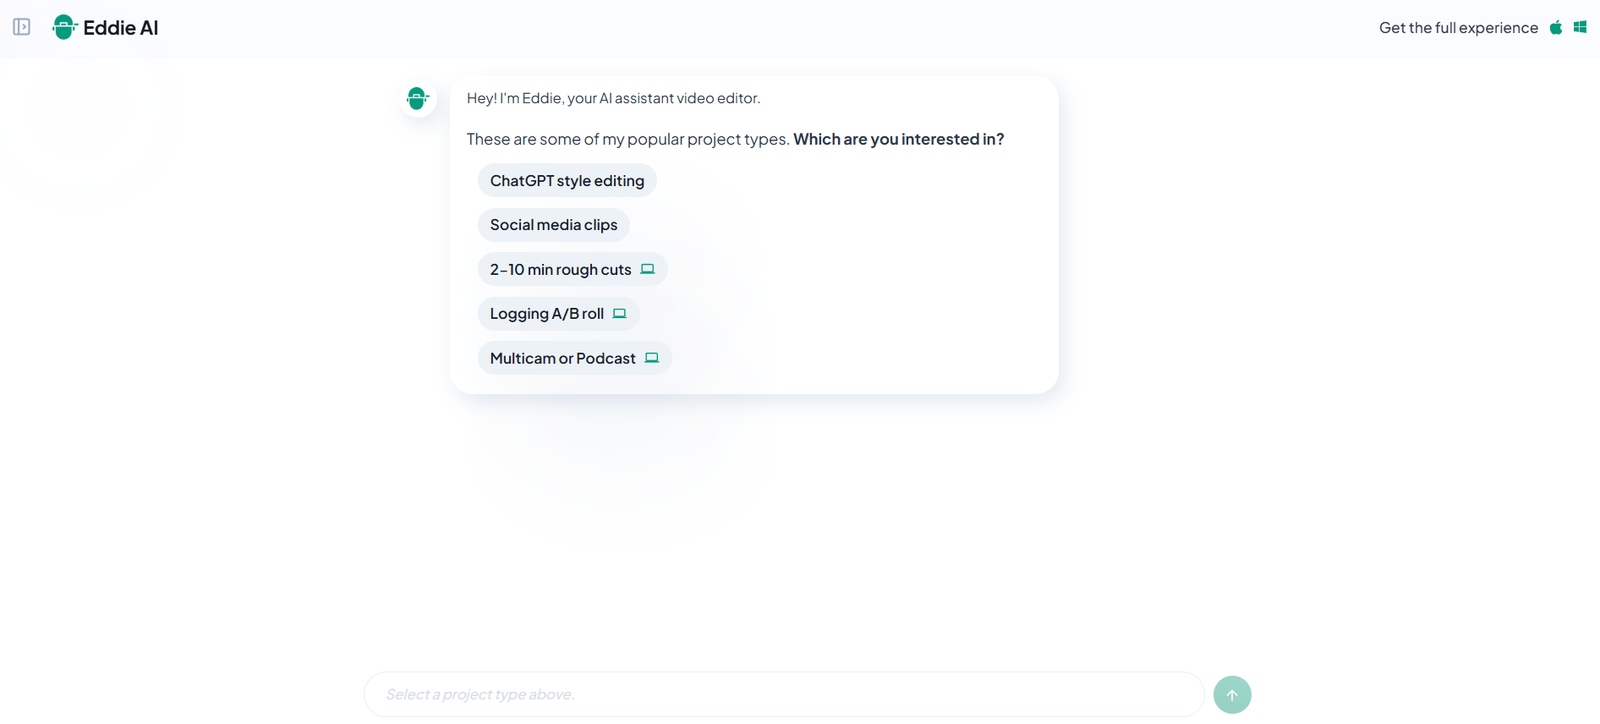Click the Eddie AI logo icon

click(64, 27)
